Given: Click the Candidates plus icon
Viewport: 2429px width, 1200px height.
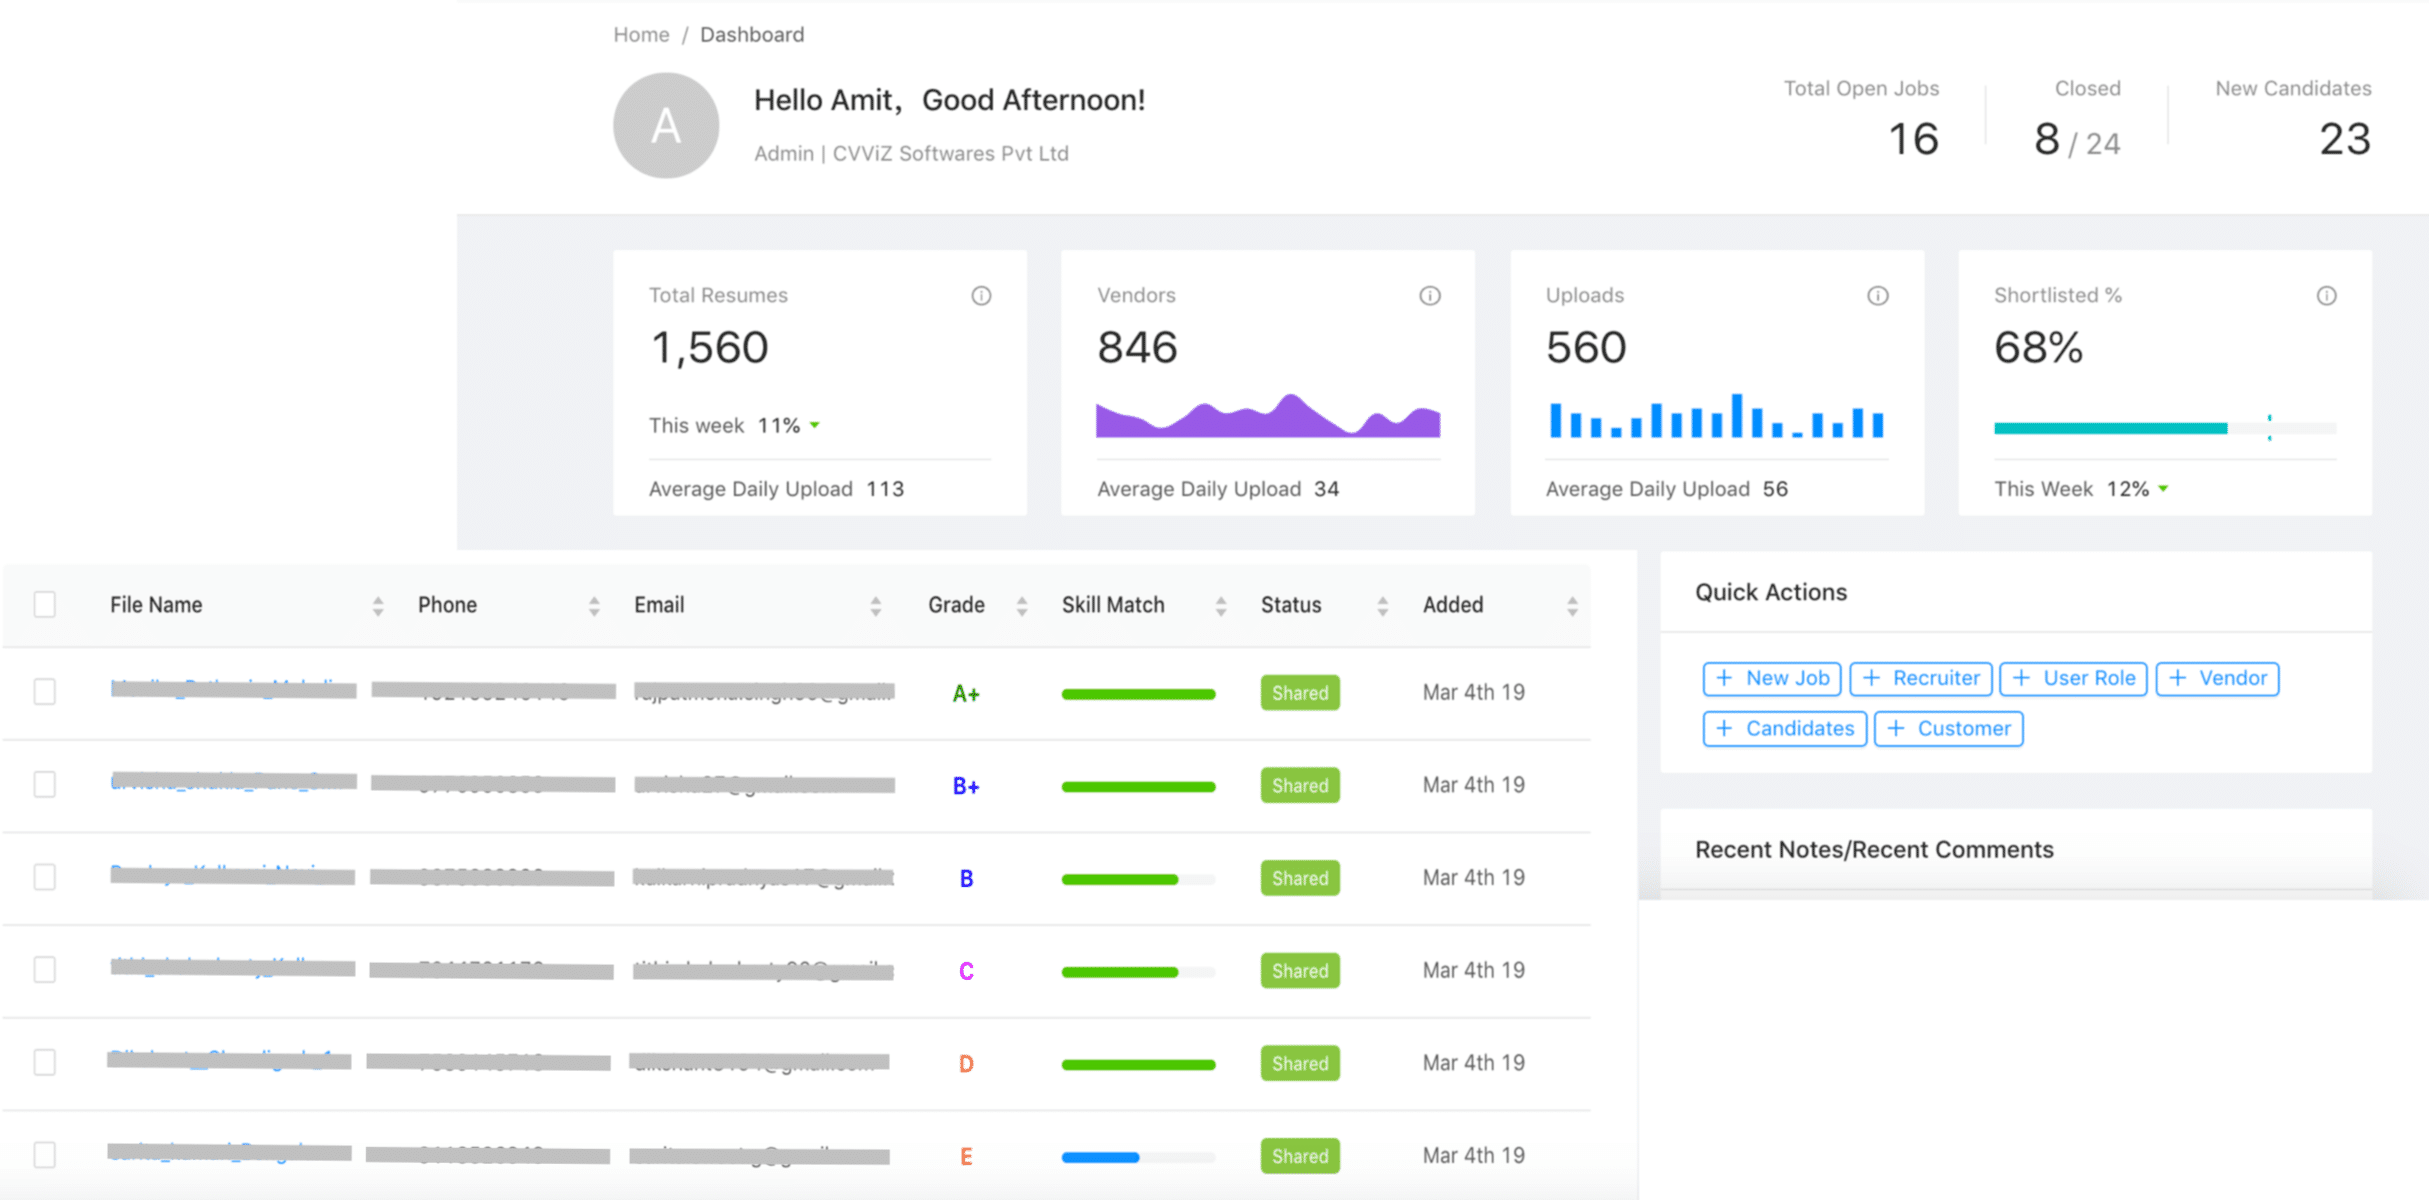Looking at the screenshot, I should (x=1726, y=728).
